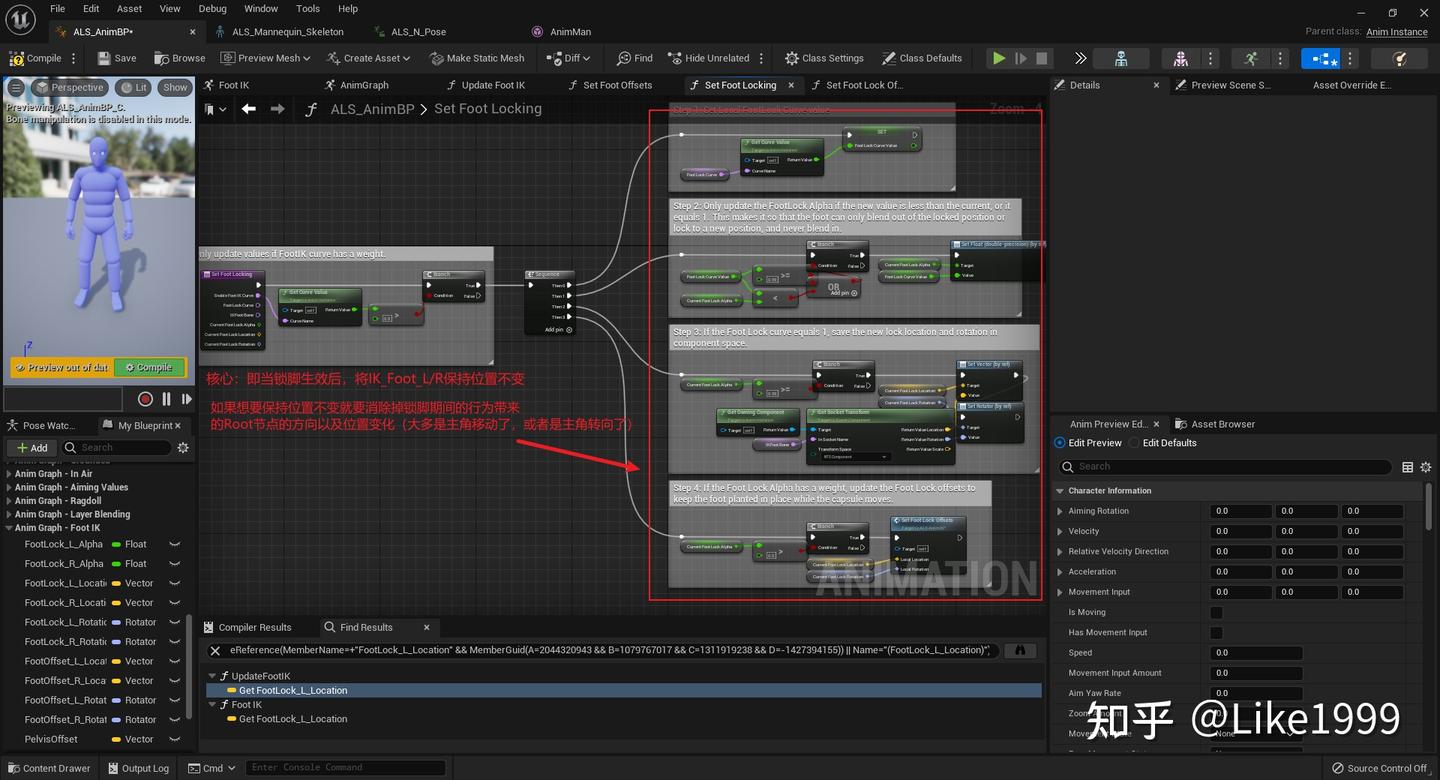Click the Class Settings button
Screen dimensions: 1440x780
pyautogui.click(x=824, y=58)
